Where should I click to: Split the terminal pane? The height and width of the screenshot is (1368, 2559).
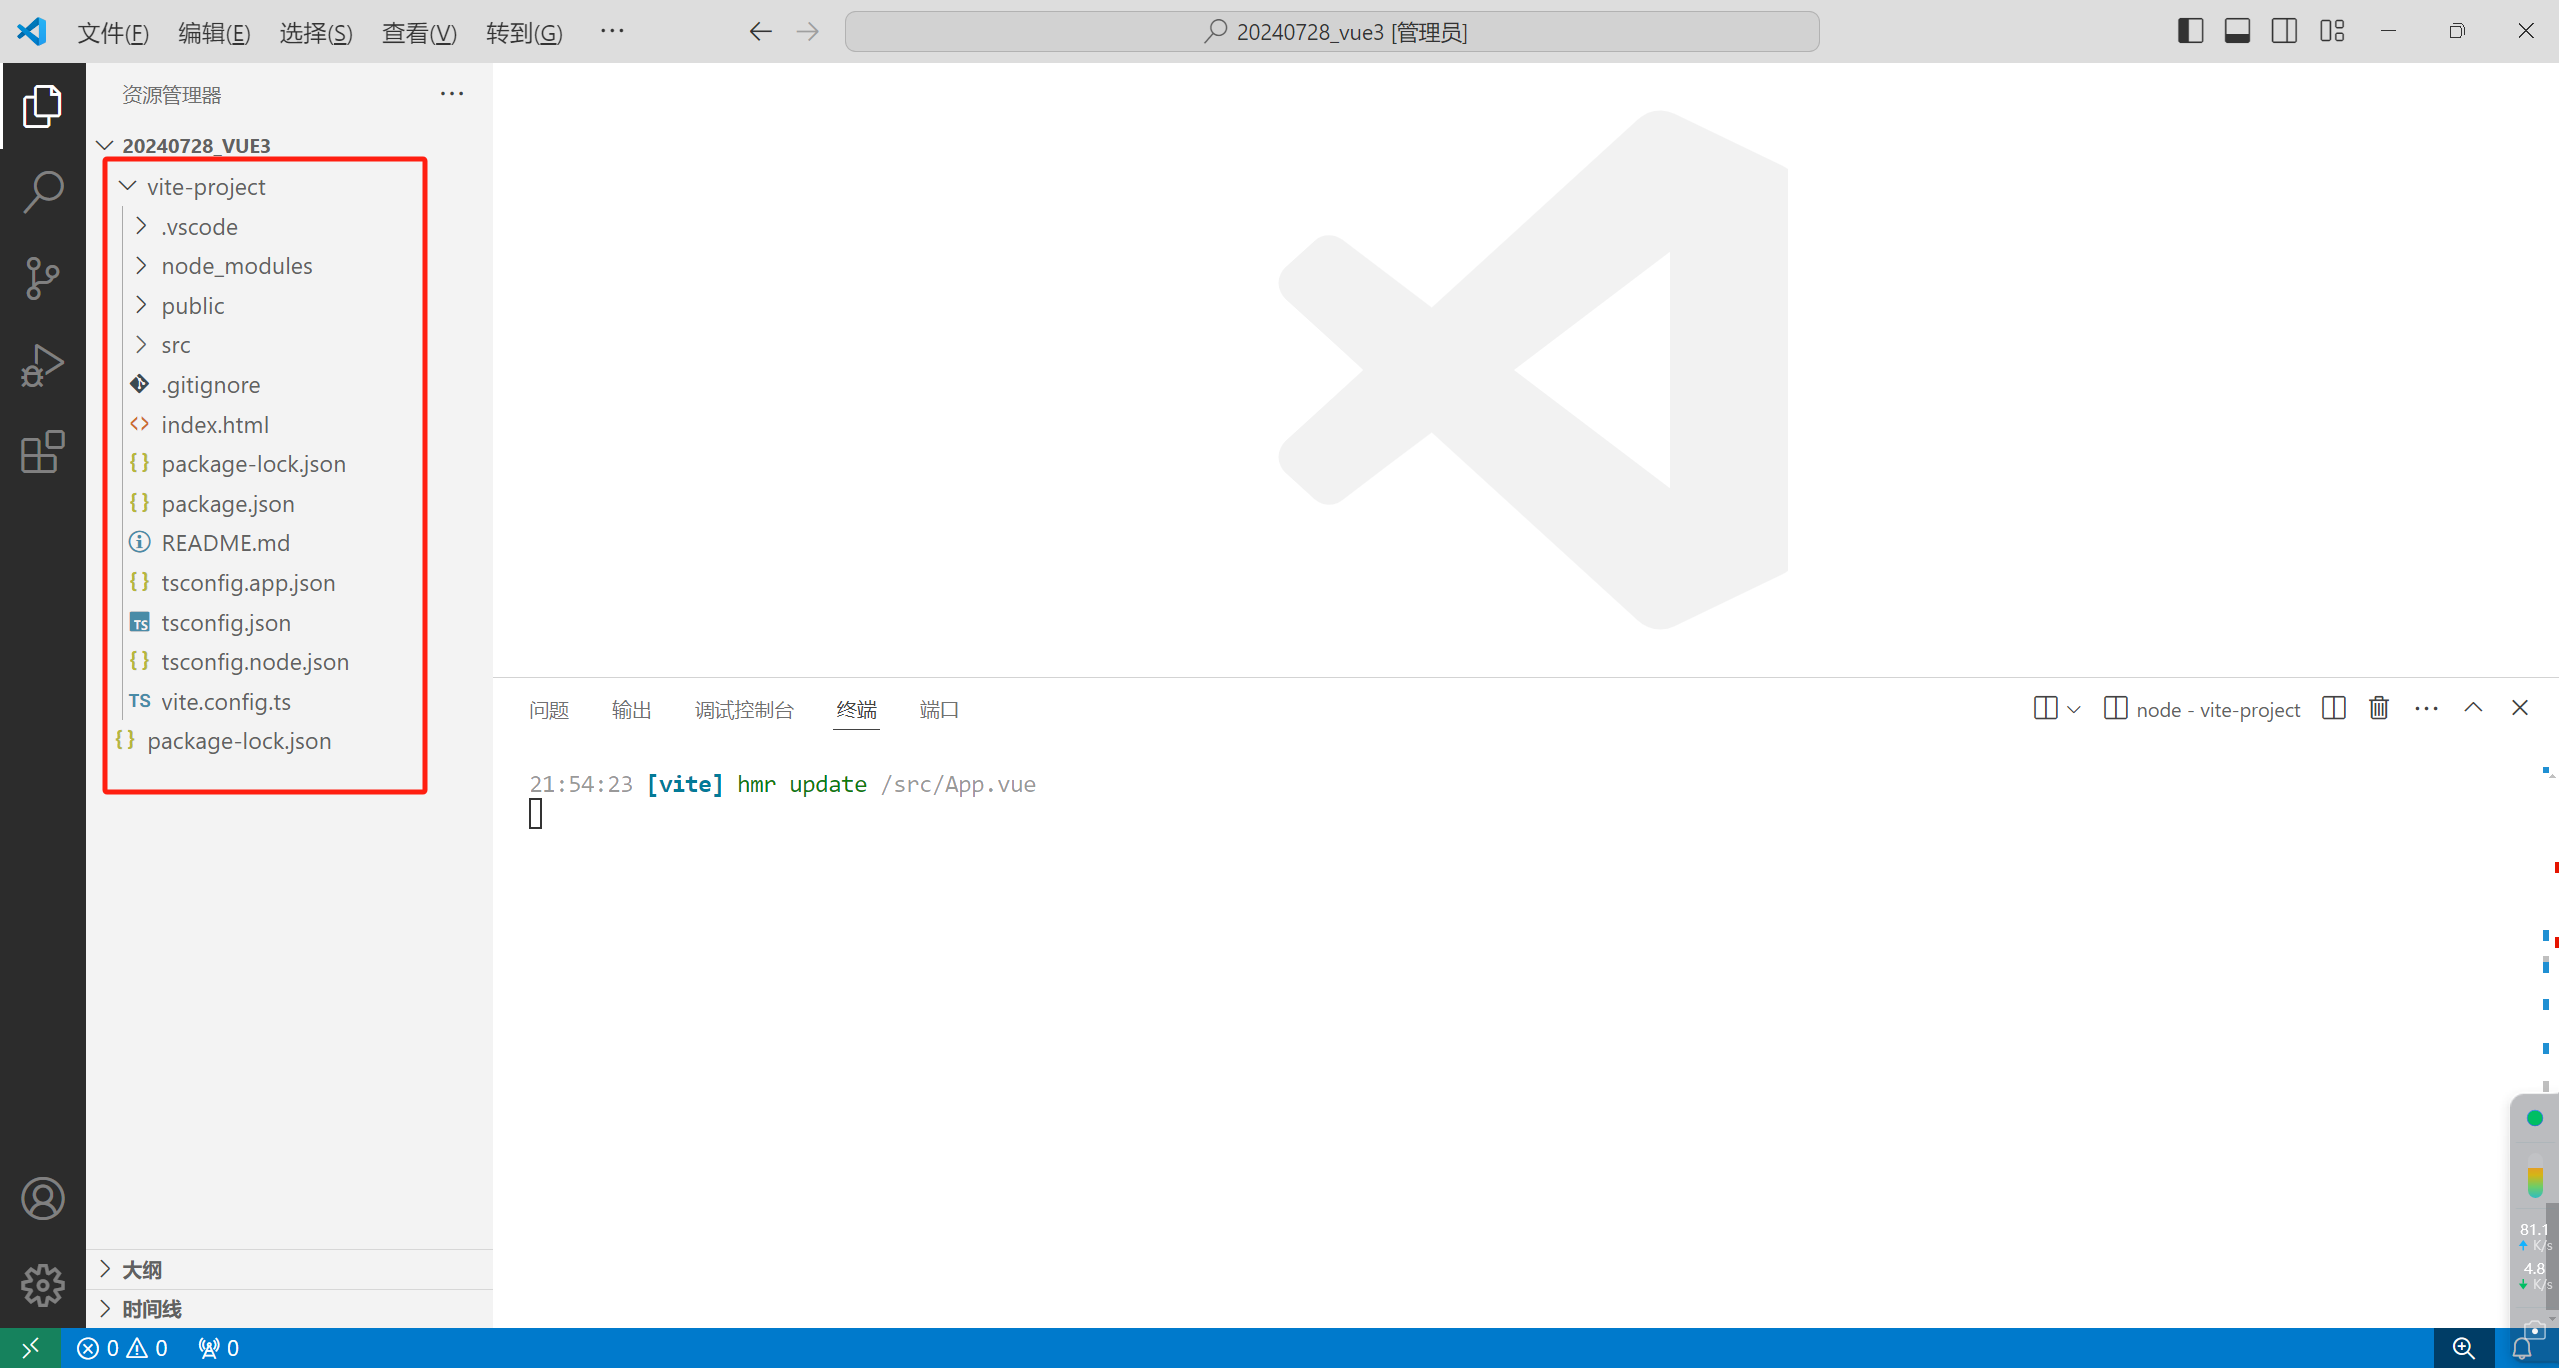(2333, 709)
